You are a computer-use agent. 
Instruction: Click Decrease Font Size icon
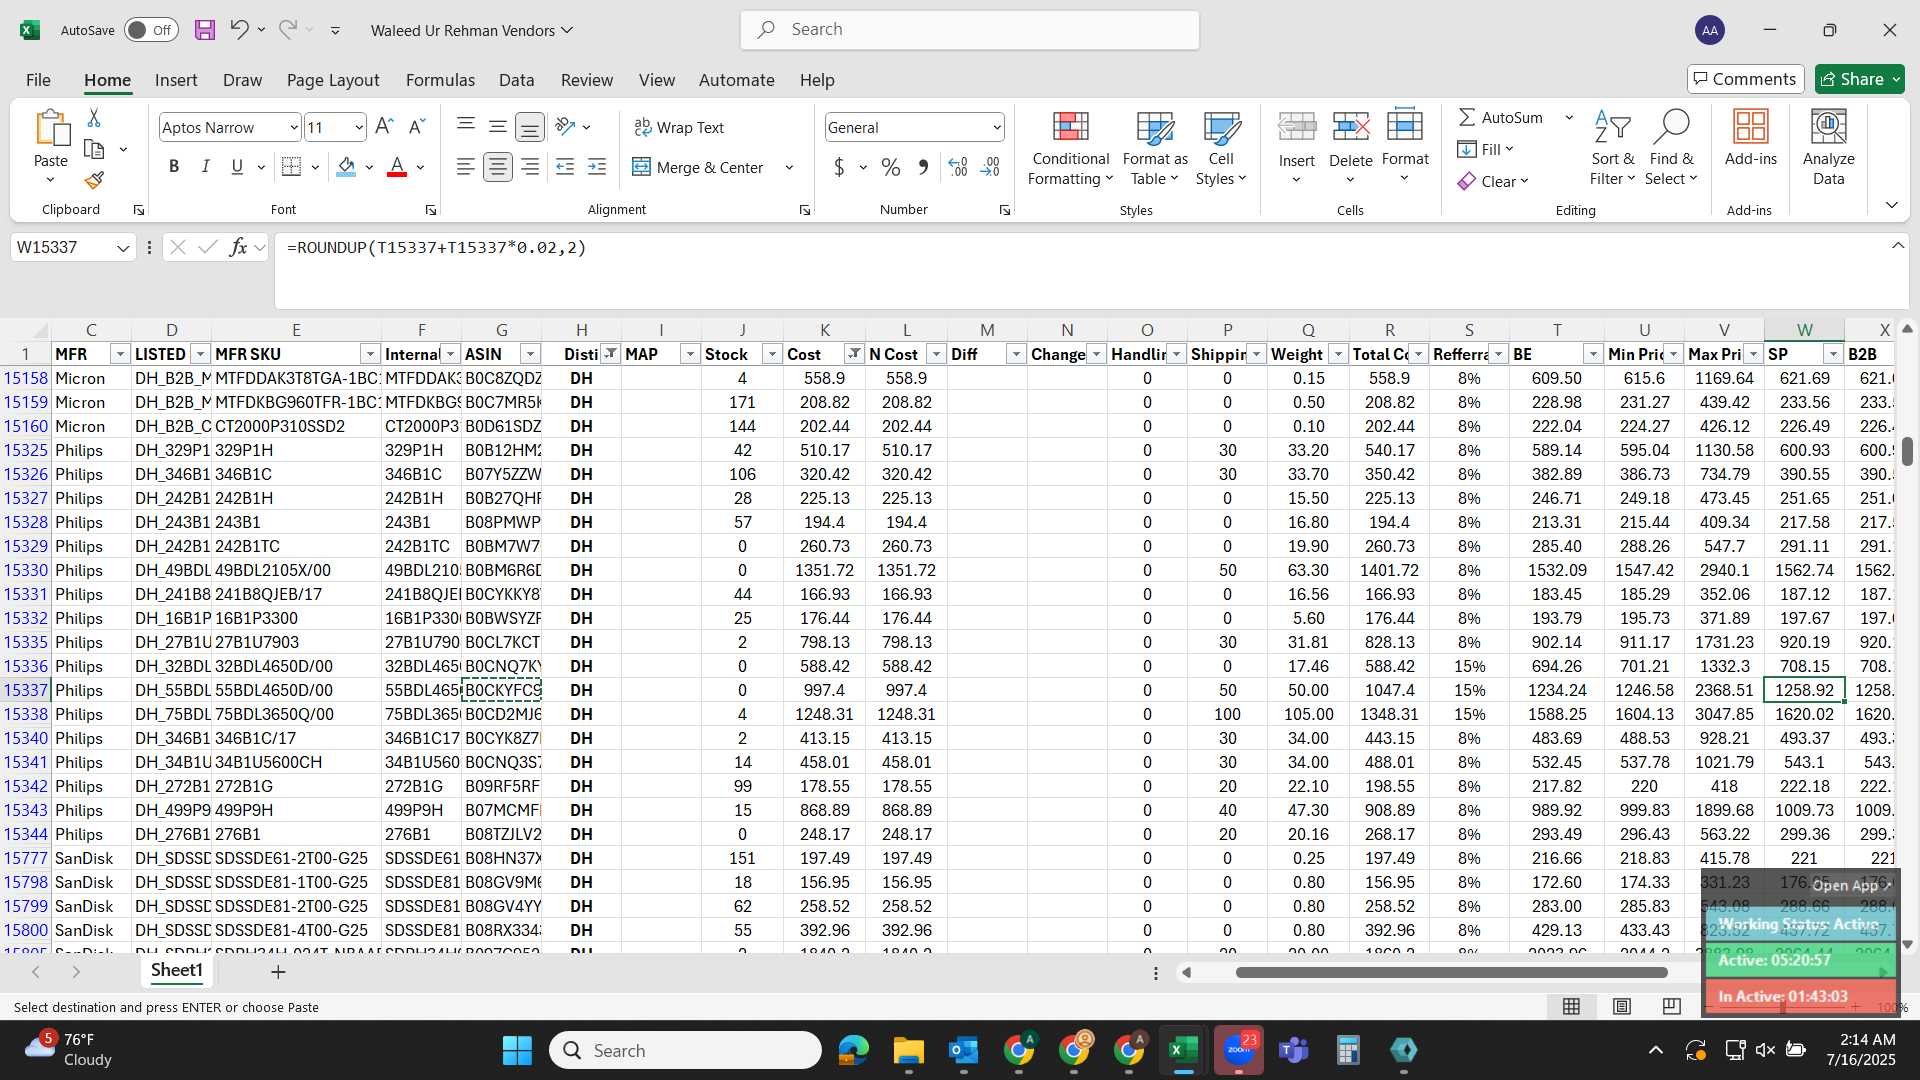[x=417, y=126]
